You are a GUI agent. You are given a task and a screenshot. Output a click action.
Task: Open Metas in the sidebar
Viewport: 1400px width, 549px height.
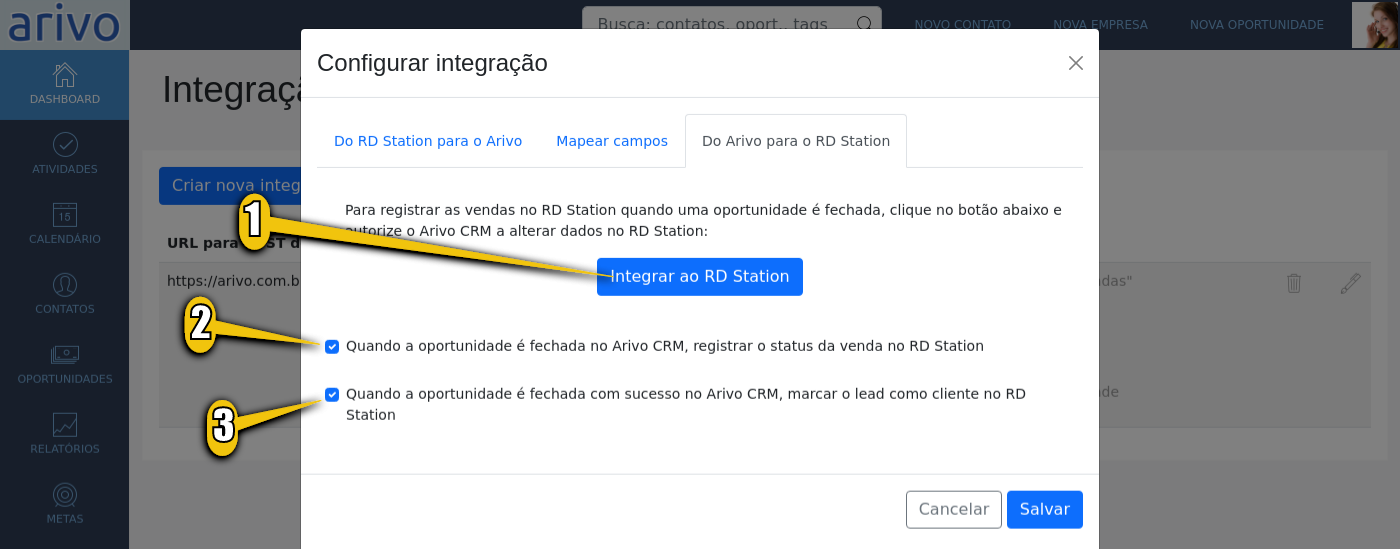(64, 505)
